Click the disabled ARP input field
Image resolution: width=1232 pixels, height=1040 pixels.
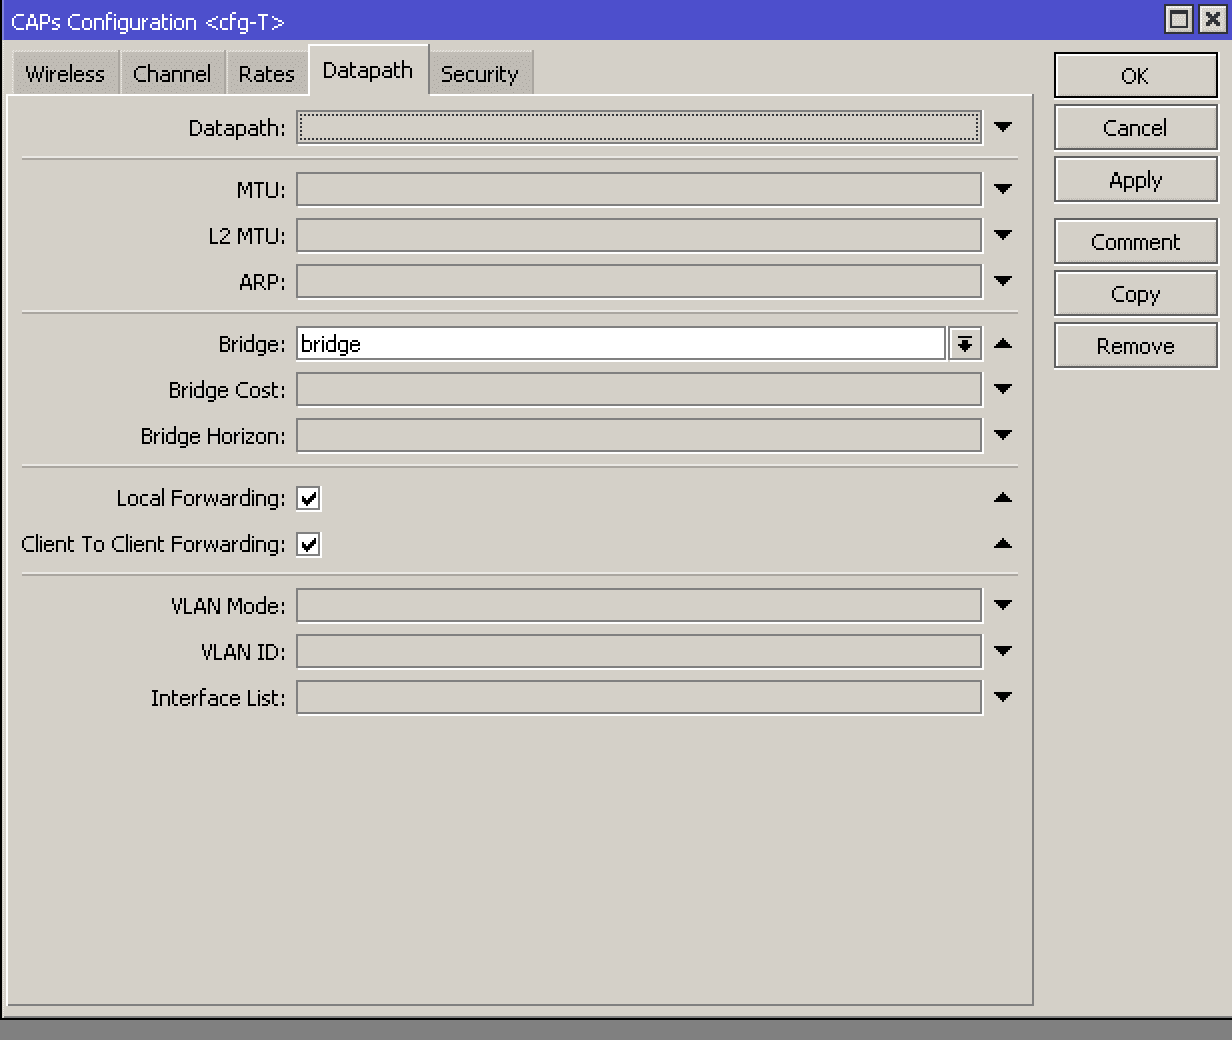639,281
